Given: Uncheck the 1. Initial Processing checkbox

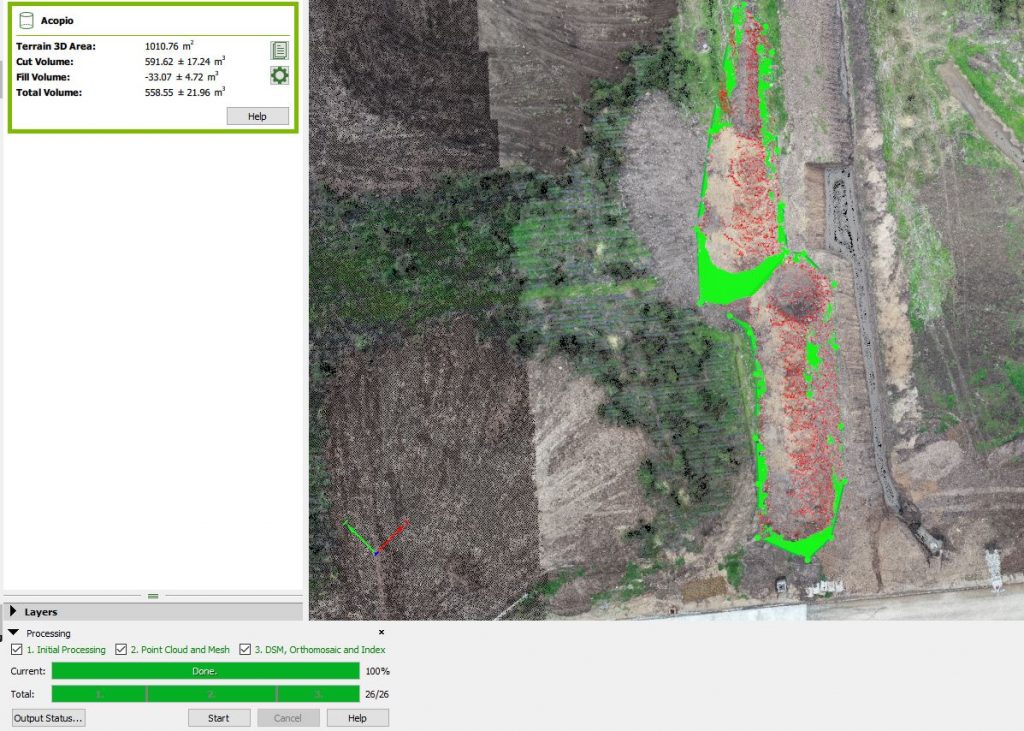Looking at the screenshot, I should pos(16,650).
